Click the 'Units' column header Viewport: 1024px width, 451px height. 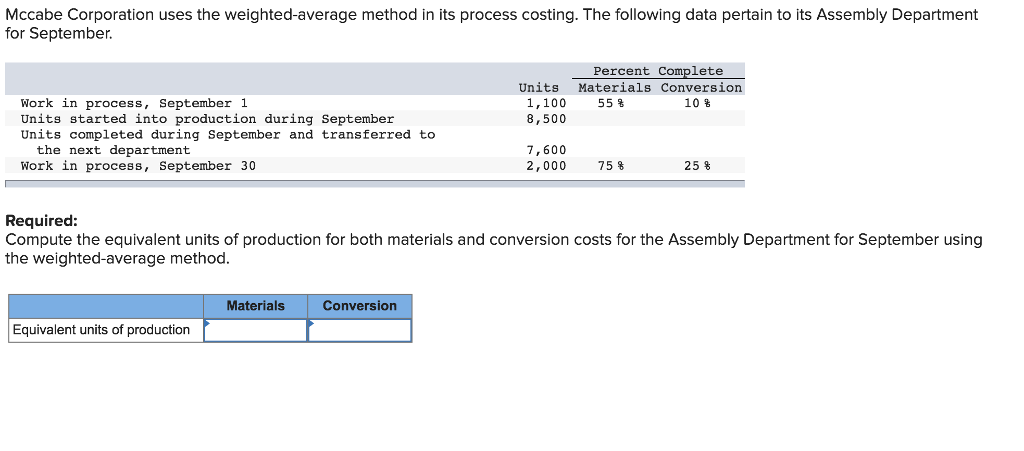539,87
